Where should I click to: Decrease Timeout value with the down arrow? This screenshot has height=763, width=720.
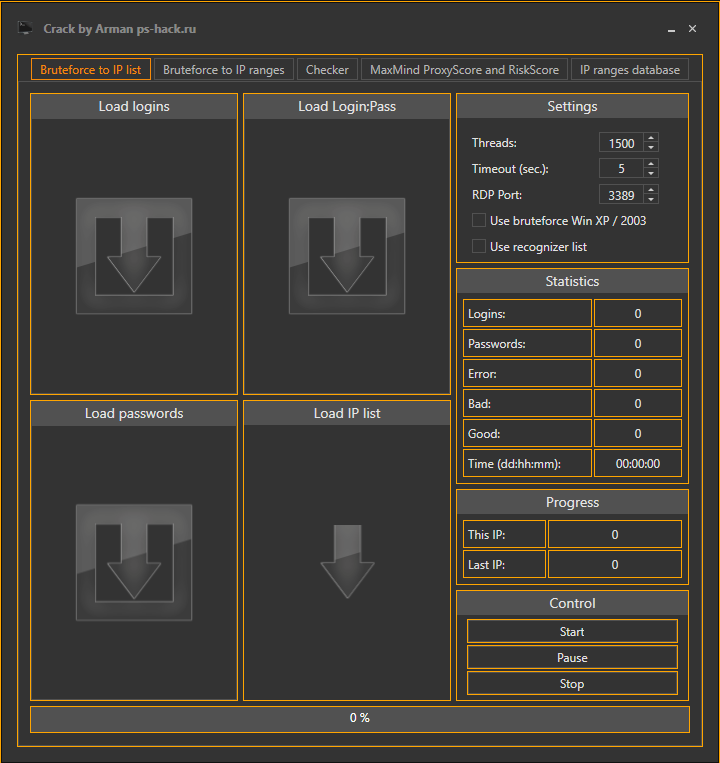pyautogui.click(x=651, y=173)
